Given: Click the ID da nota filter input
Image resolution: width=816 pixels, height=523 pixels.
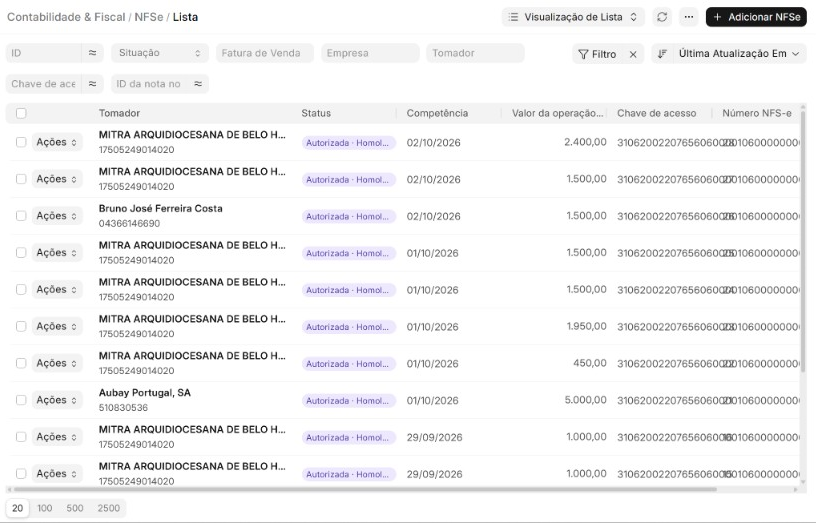Looking at the screenshot, I should click(x=149, y=84).
